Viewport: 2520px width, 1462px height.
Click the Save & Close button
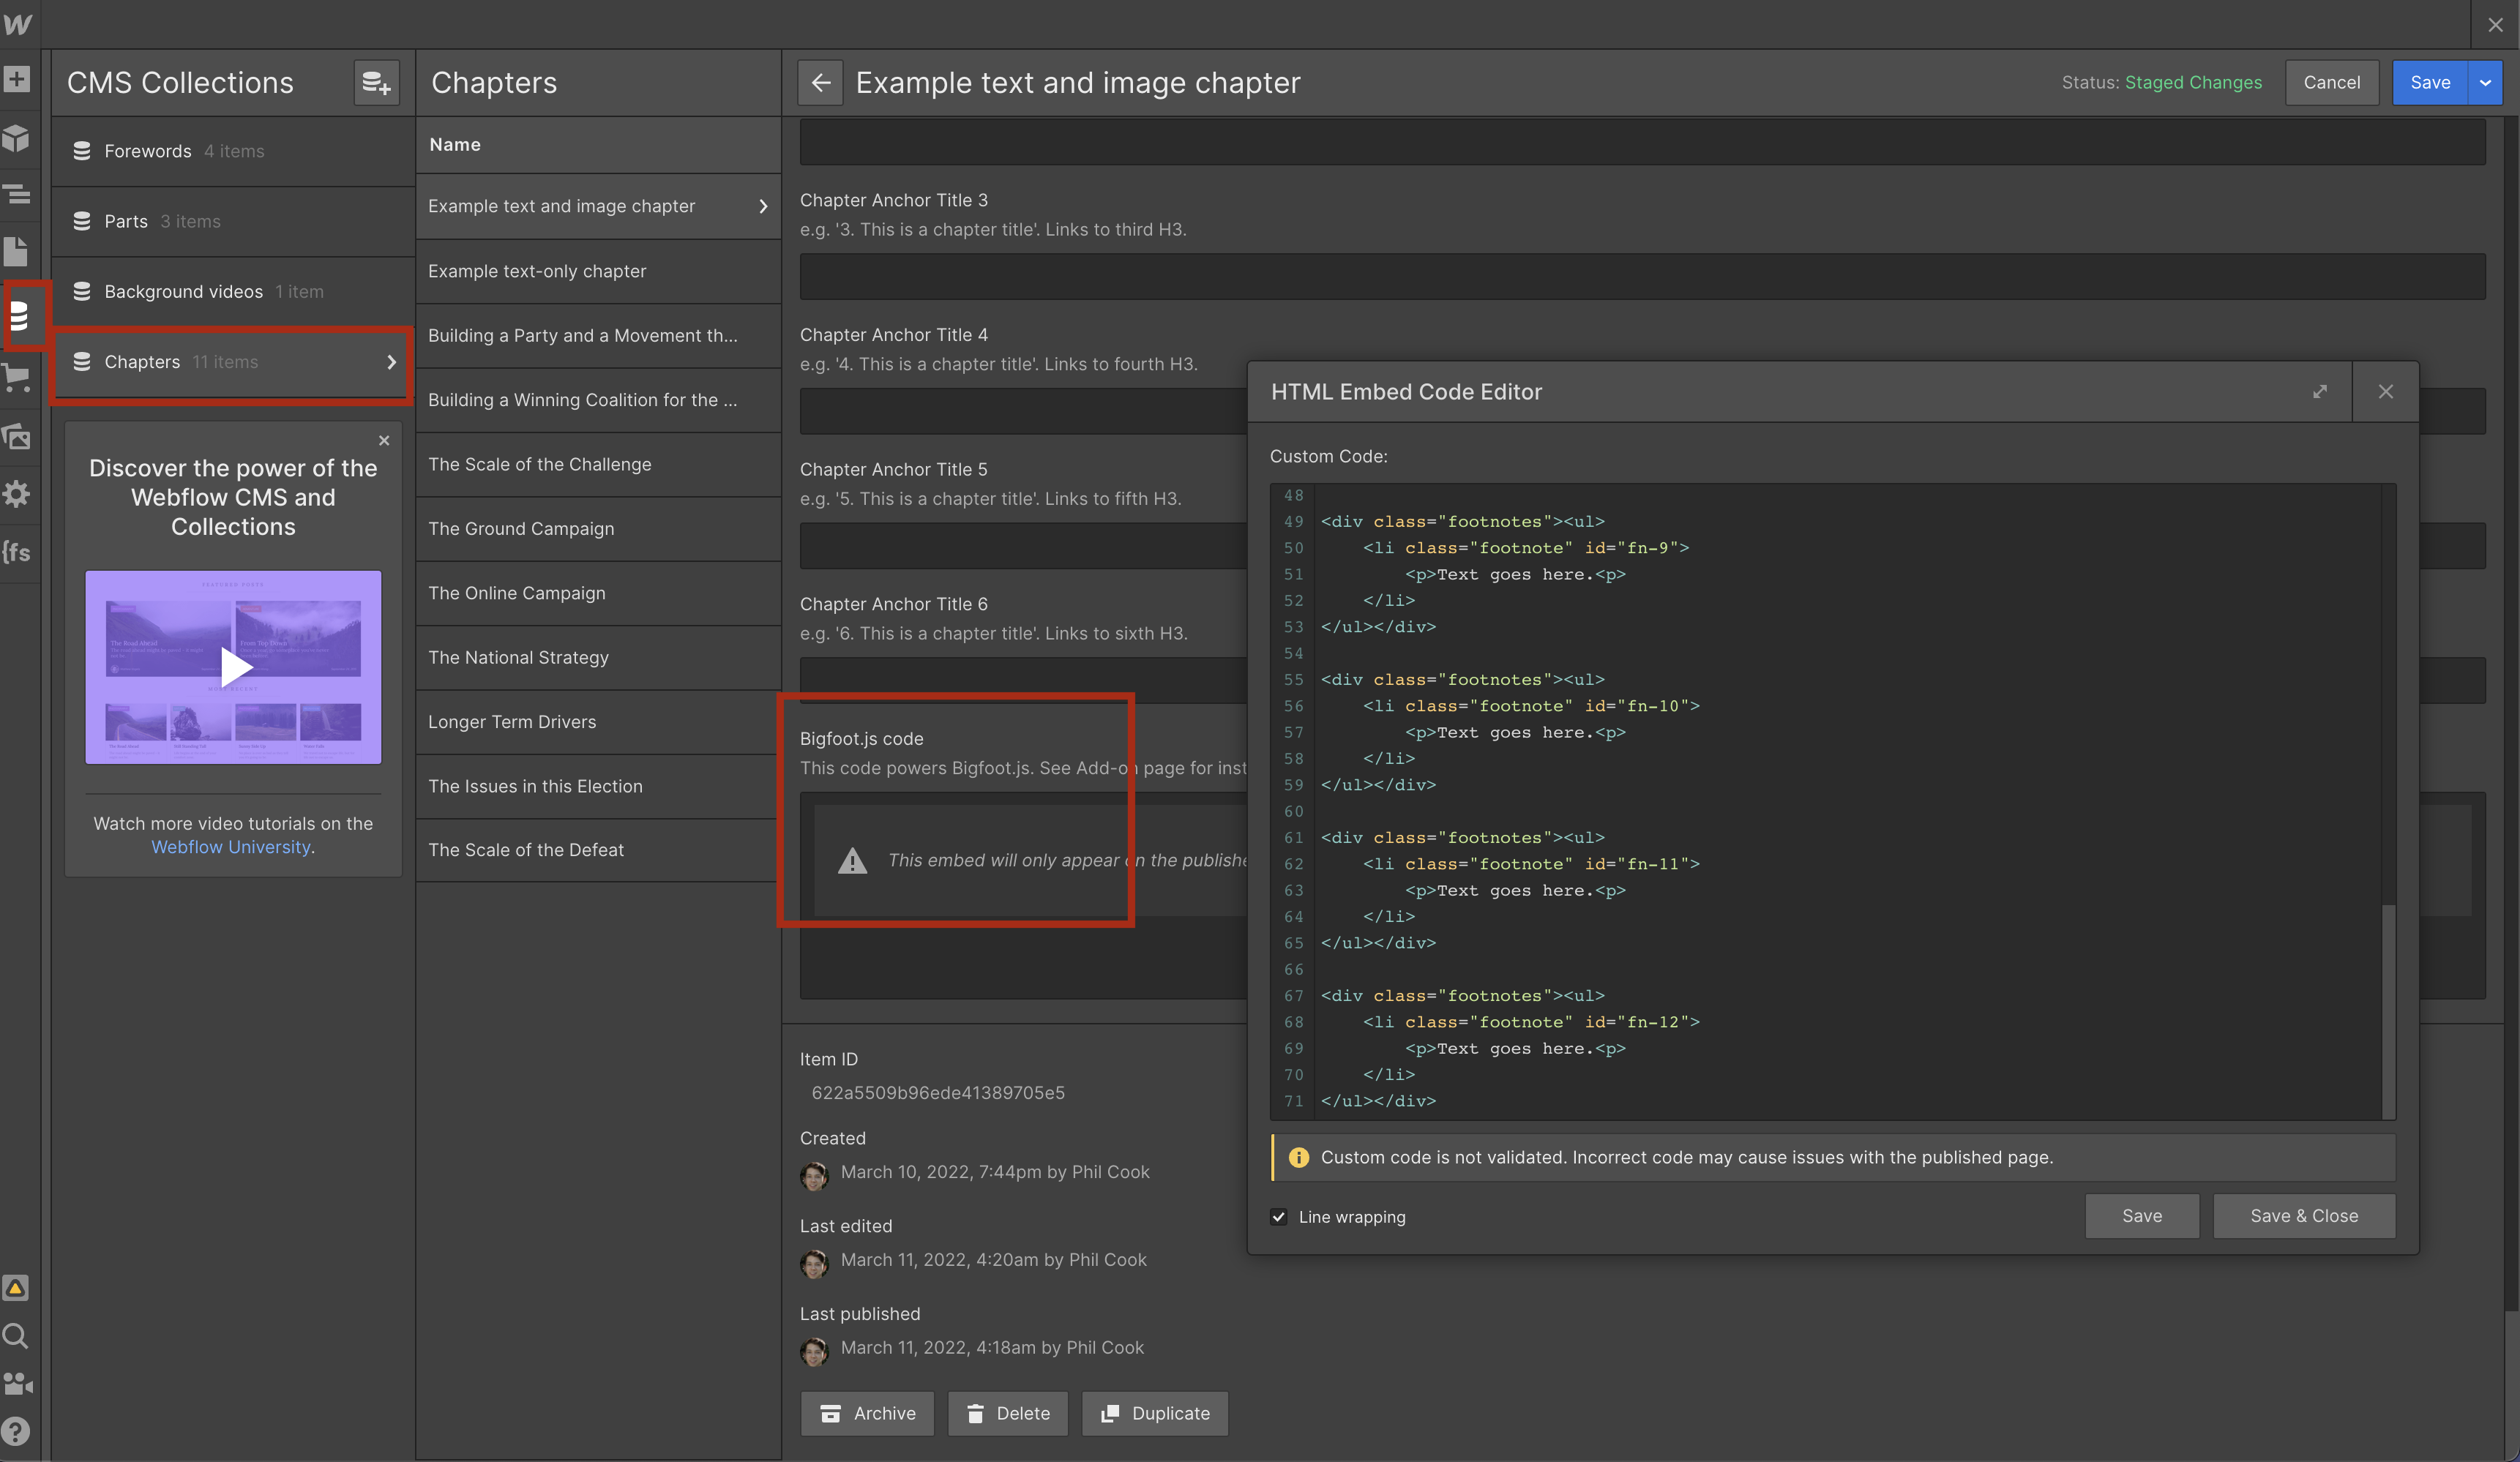pyautogui.click(x=2303, y=1216)
